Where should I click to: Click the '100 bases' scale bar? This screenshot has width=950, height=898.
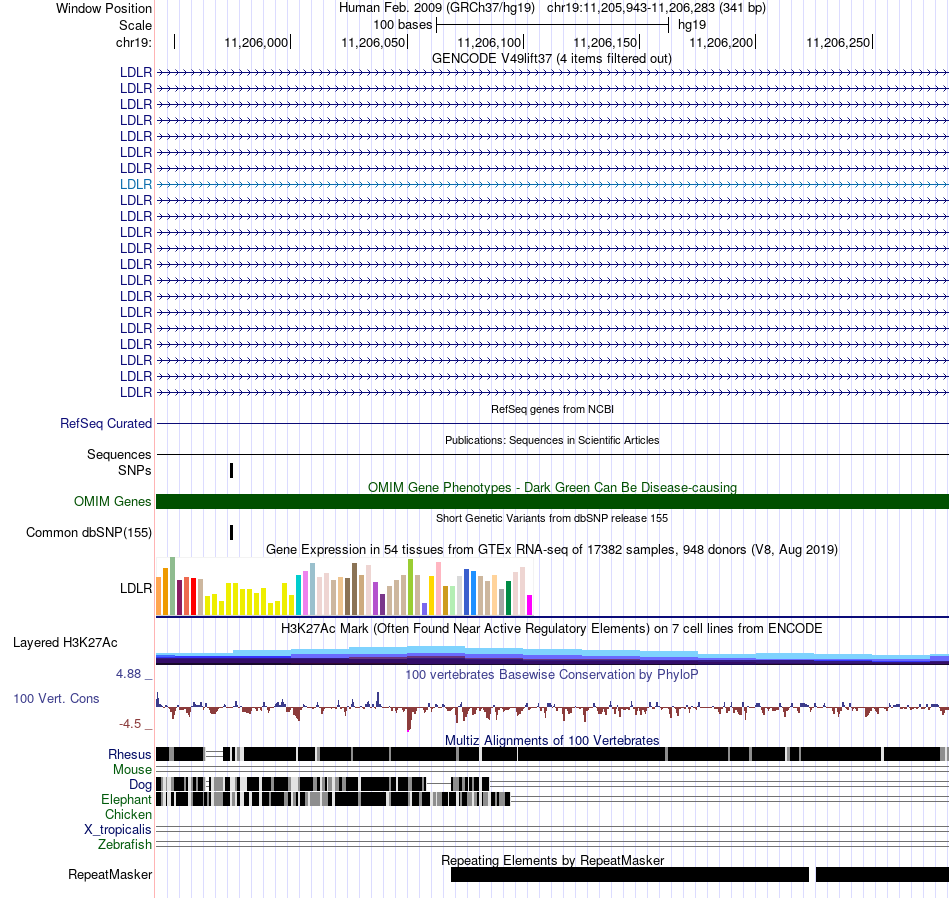click(x=552, y=25)
